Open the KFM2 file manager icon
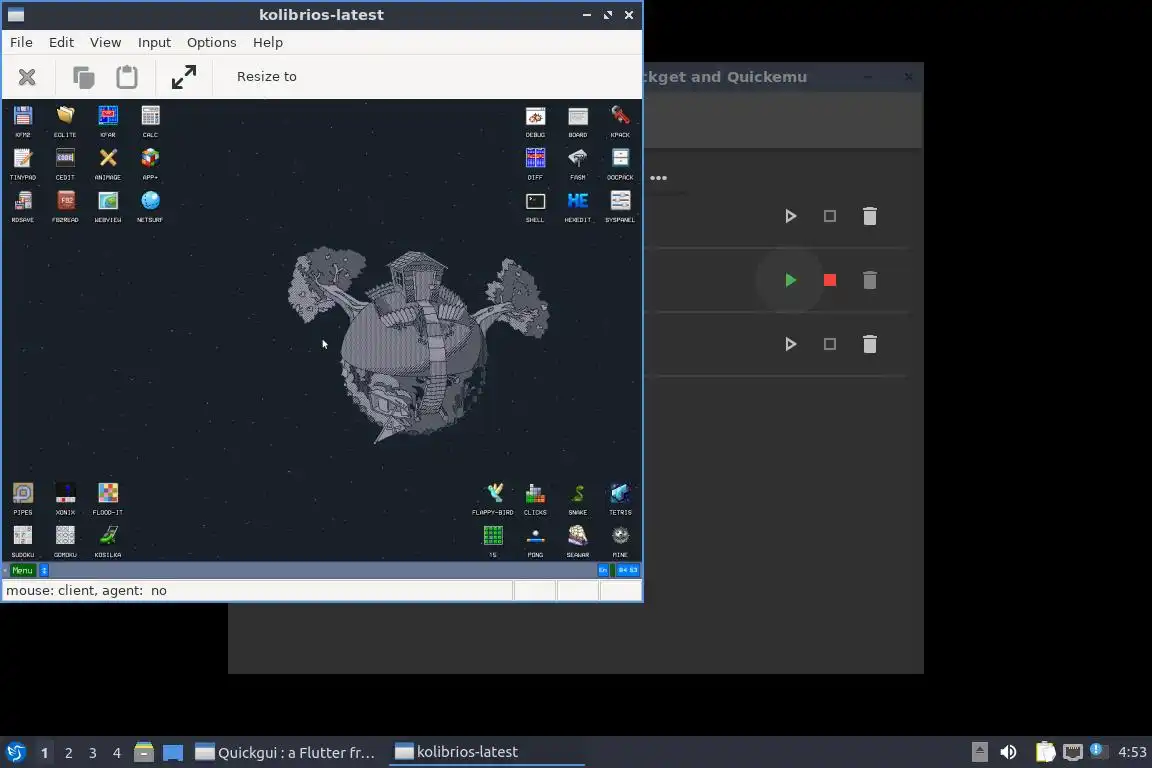The image size is (1152, 768). (x=23, y=118)
